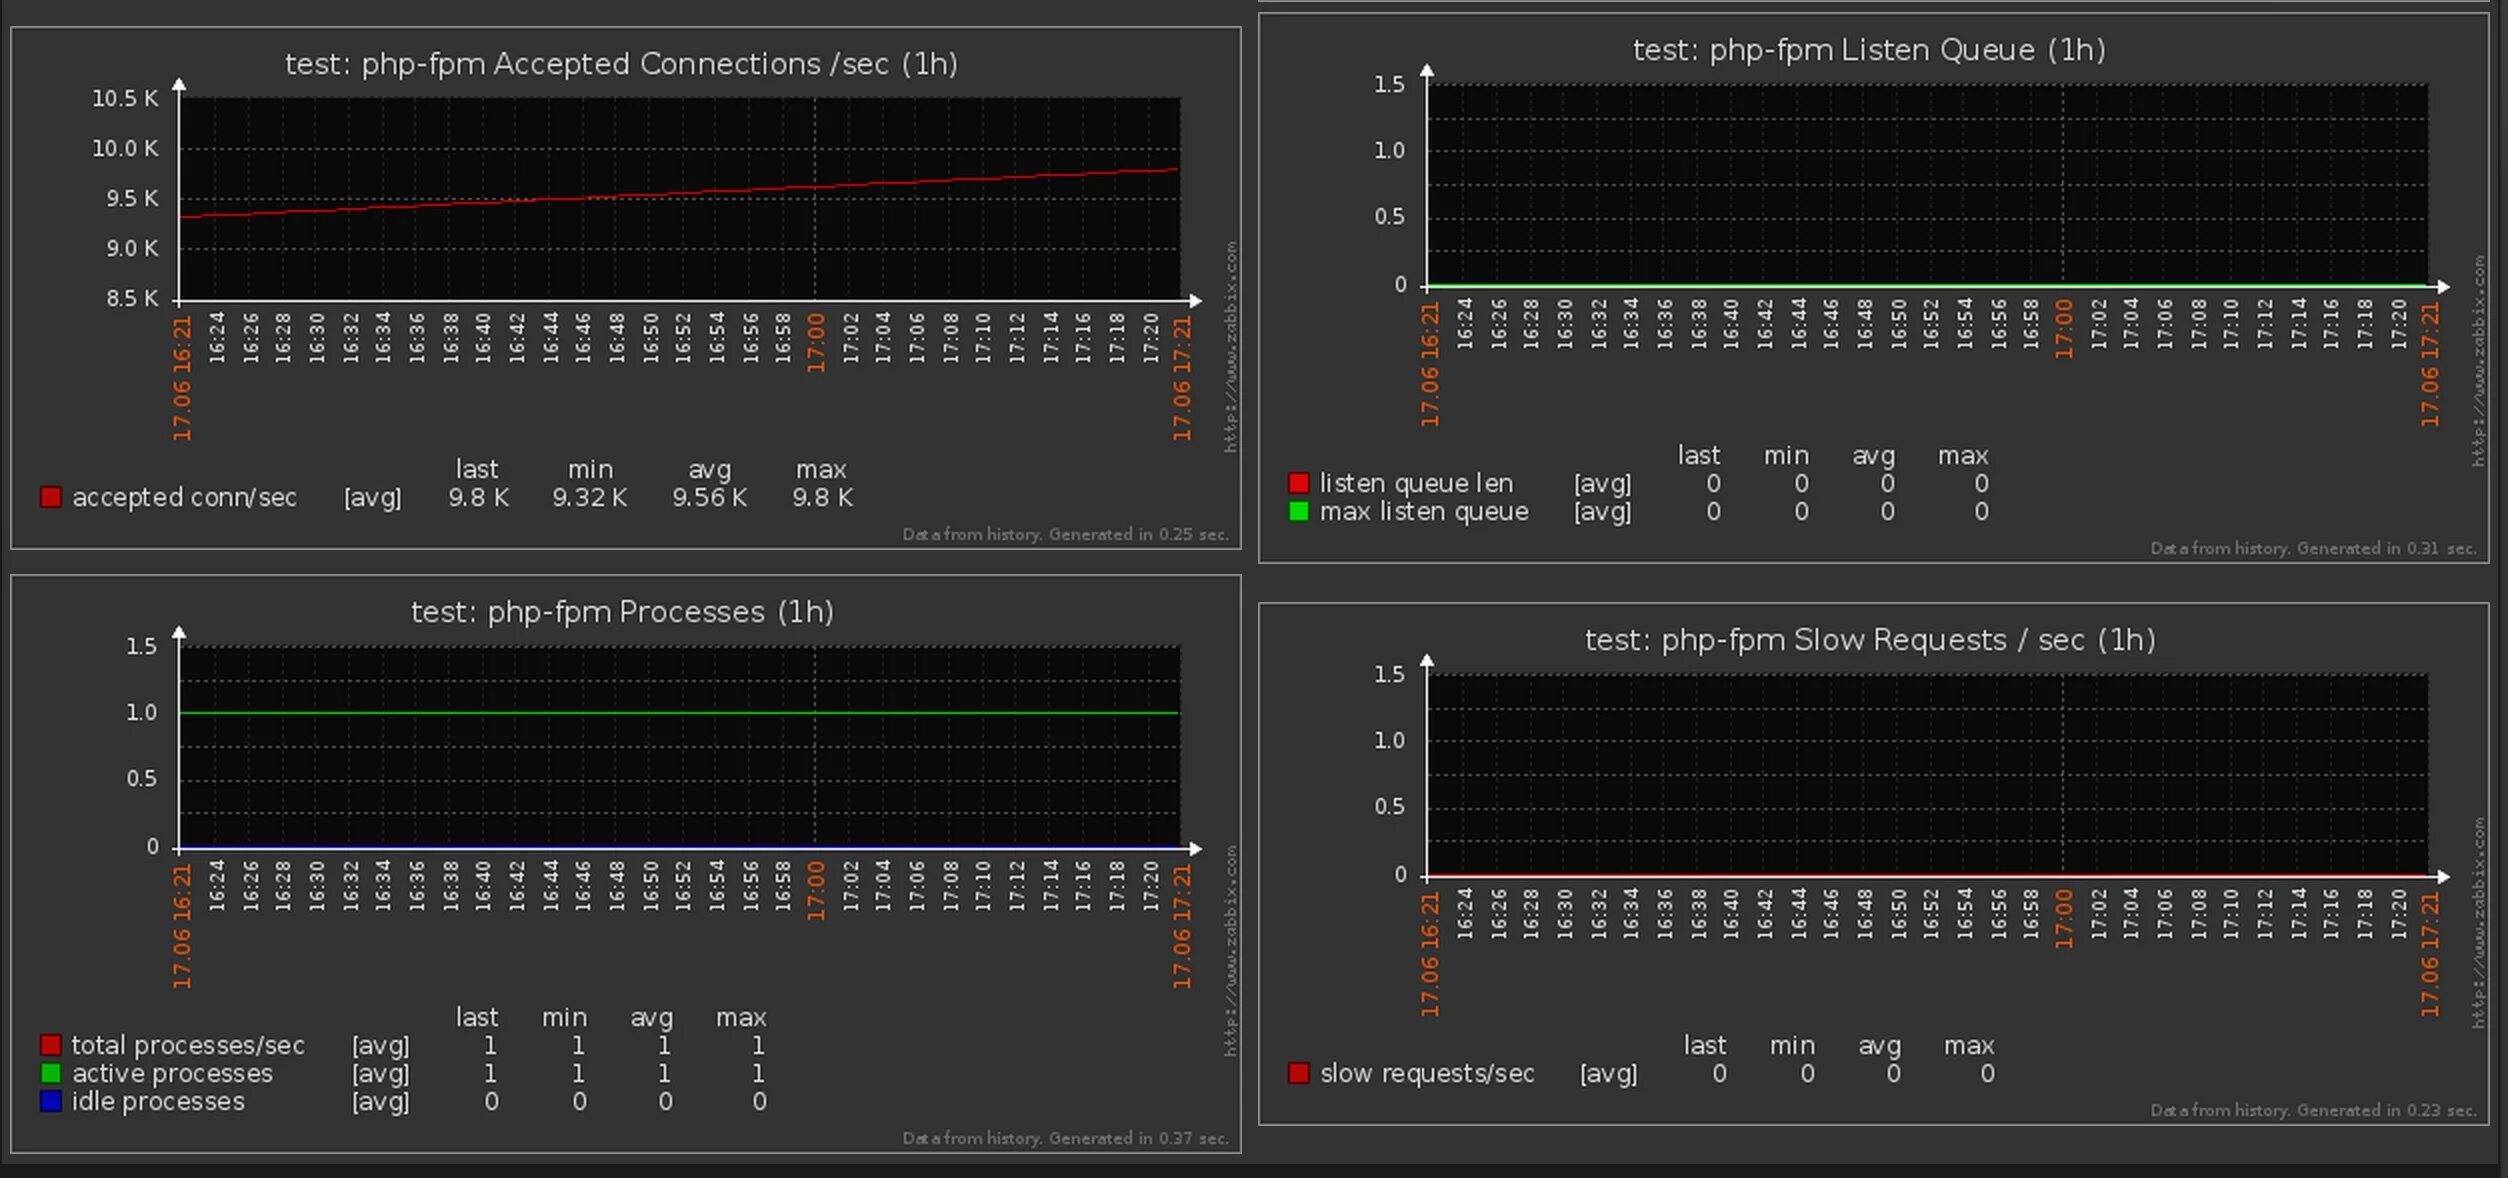Click the 'listen queue len' legend label
The width and height of the screenshot is (2508, 1178).
pyautogui.click(x=1416, y=483)
